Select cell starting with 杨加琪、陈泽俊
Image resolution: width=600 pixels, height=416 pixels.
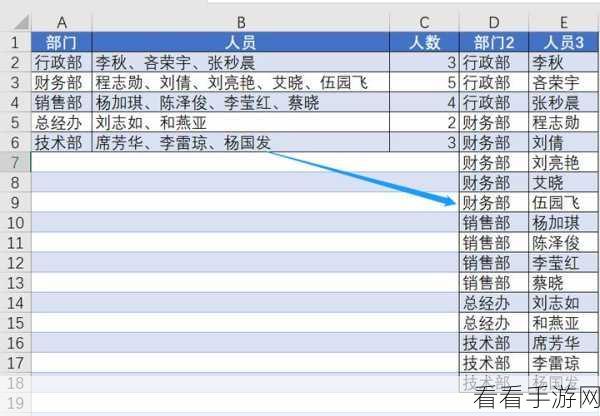tap(241, 102)
